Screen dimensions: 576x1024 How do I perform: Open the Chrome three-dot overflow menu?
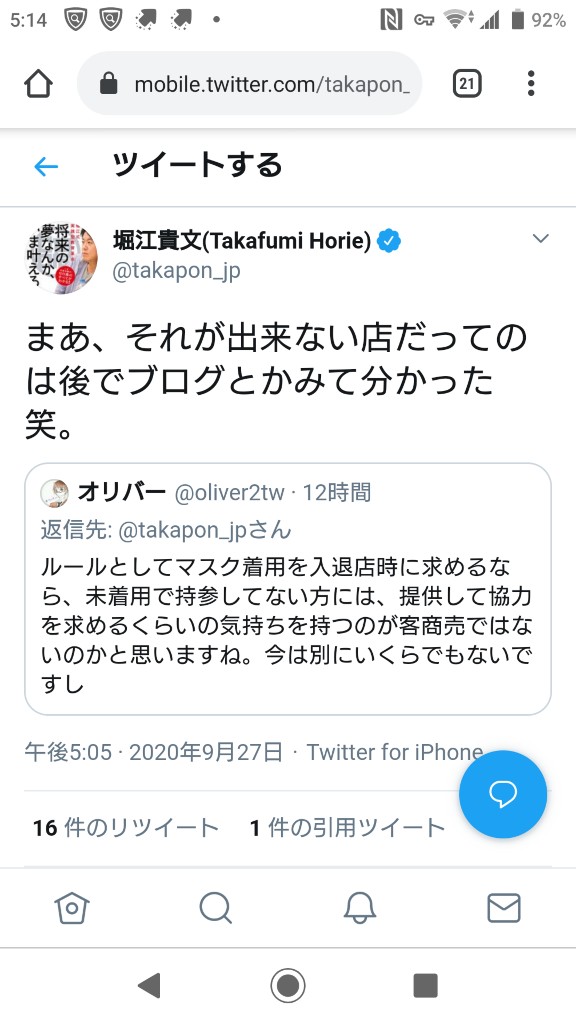(531, 84)
